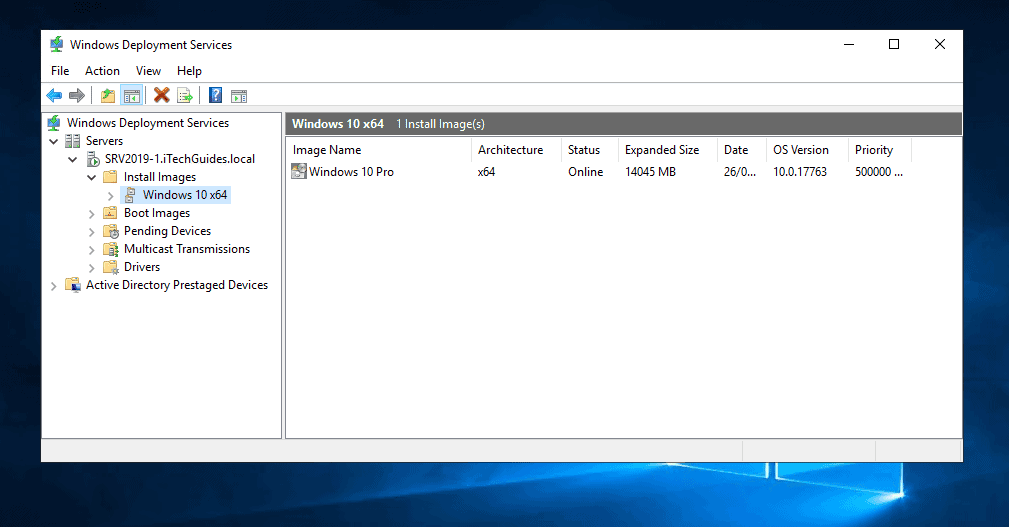Open the Help toolbar icon
Screen dimensions: 1009x527
[x=216, y=95]
